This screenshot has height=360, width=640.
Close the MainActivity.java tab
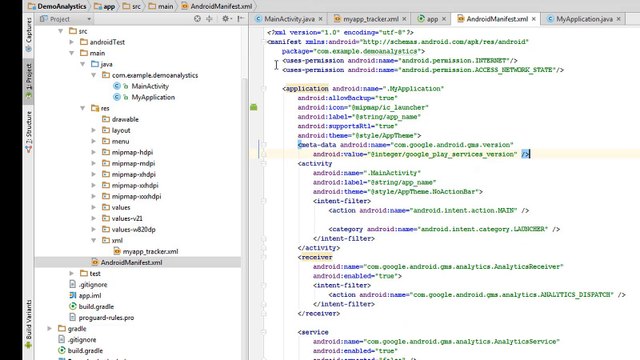click(x=320, y=19)
